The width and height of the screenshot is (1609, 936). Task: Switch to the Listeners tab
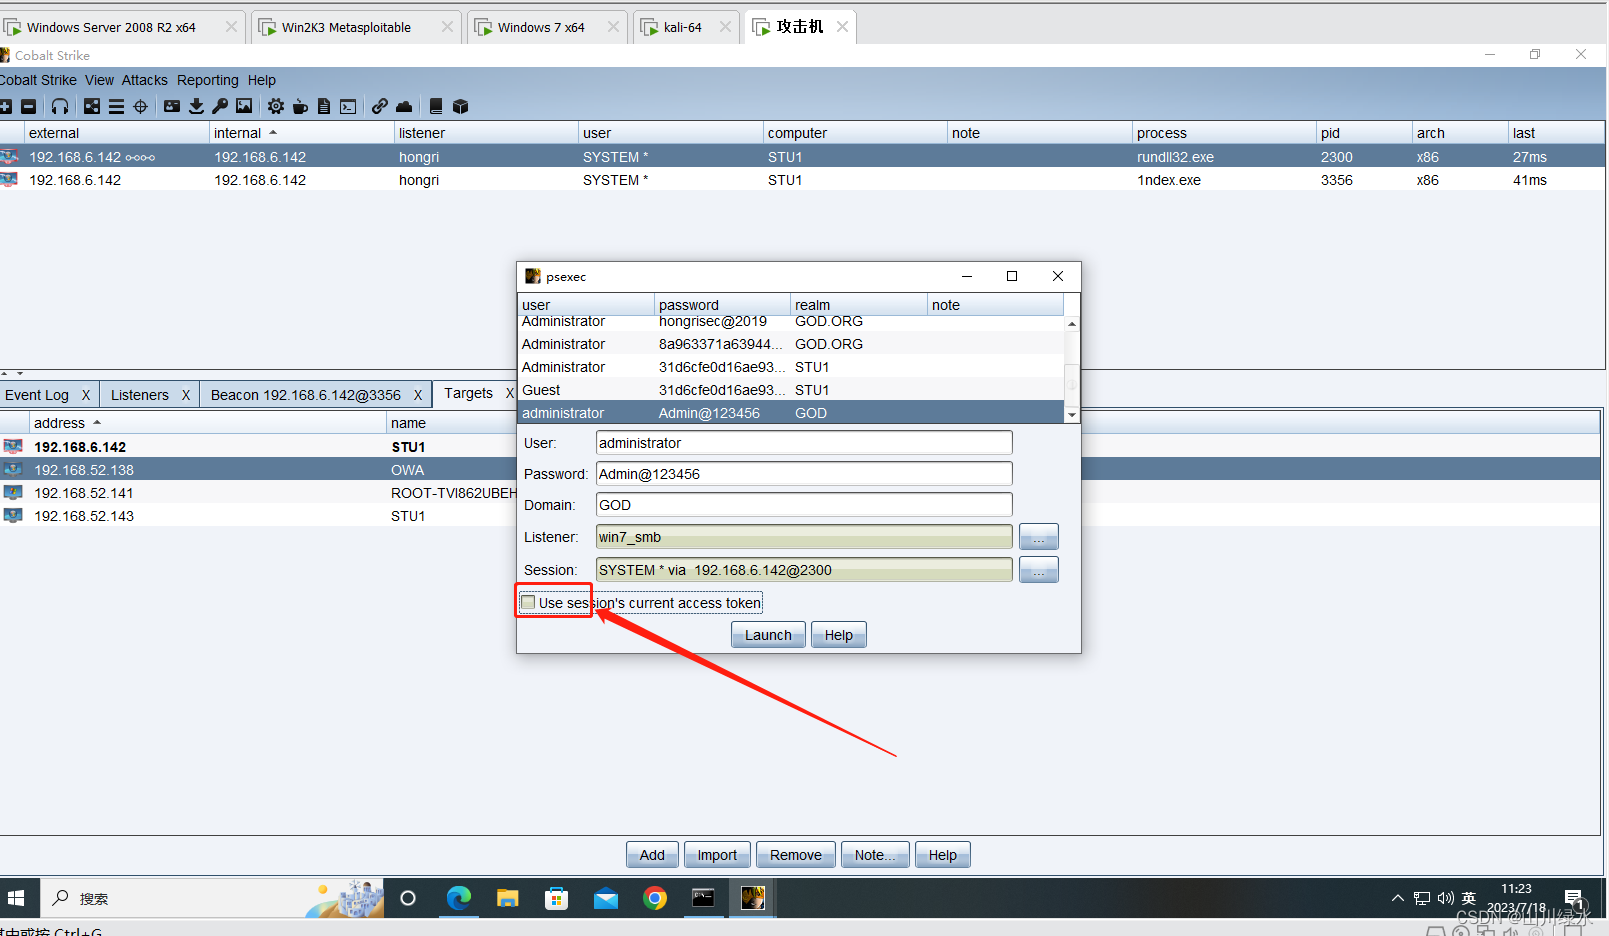tap(140, 395)
